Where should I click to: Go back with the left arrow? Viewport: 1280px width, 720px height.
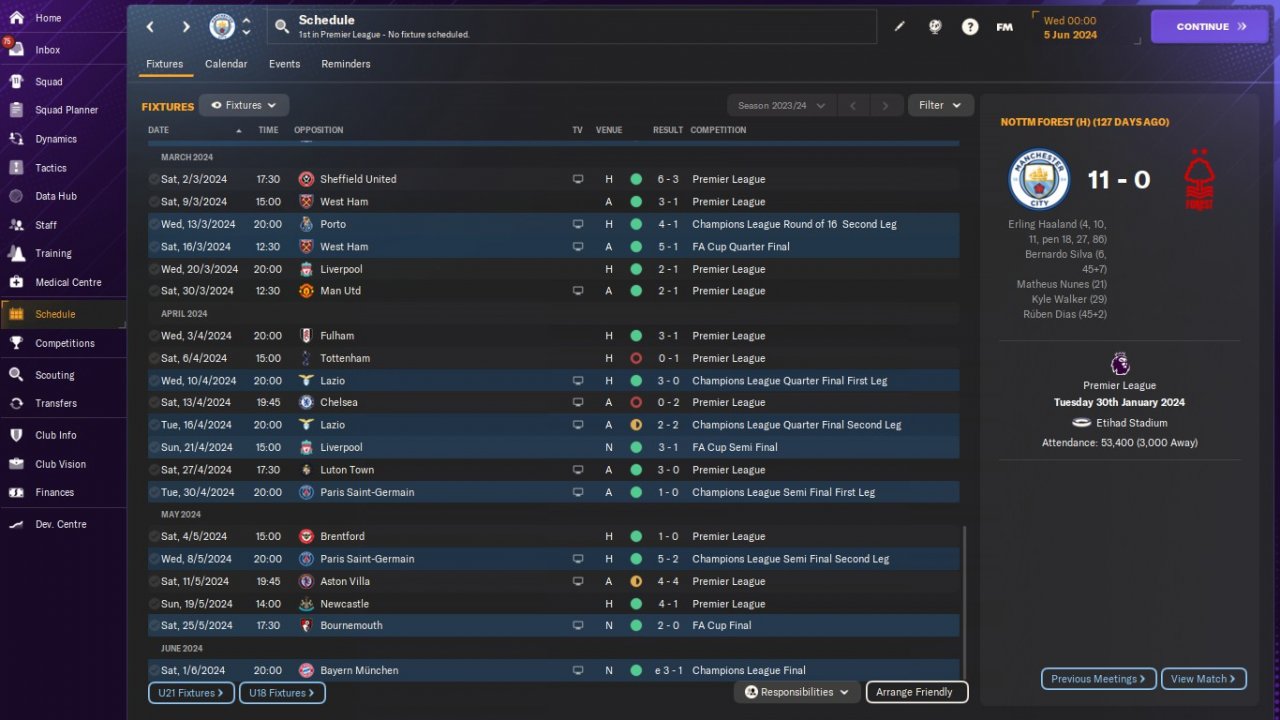150,27
